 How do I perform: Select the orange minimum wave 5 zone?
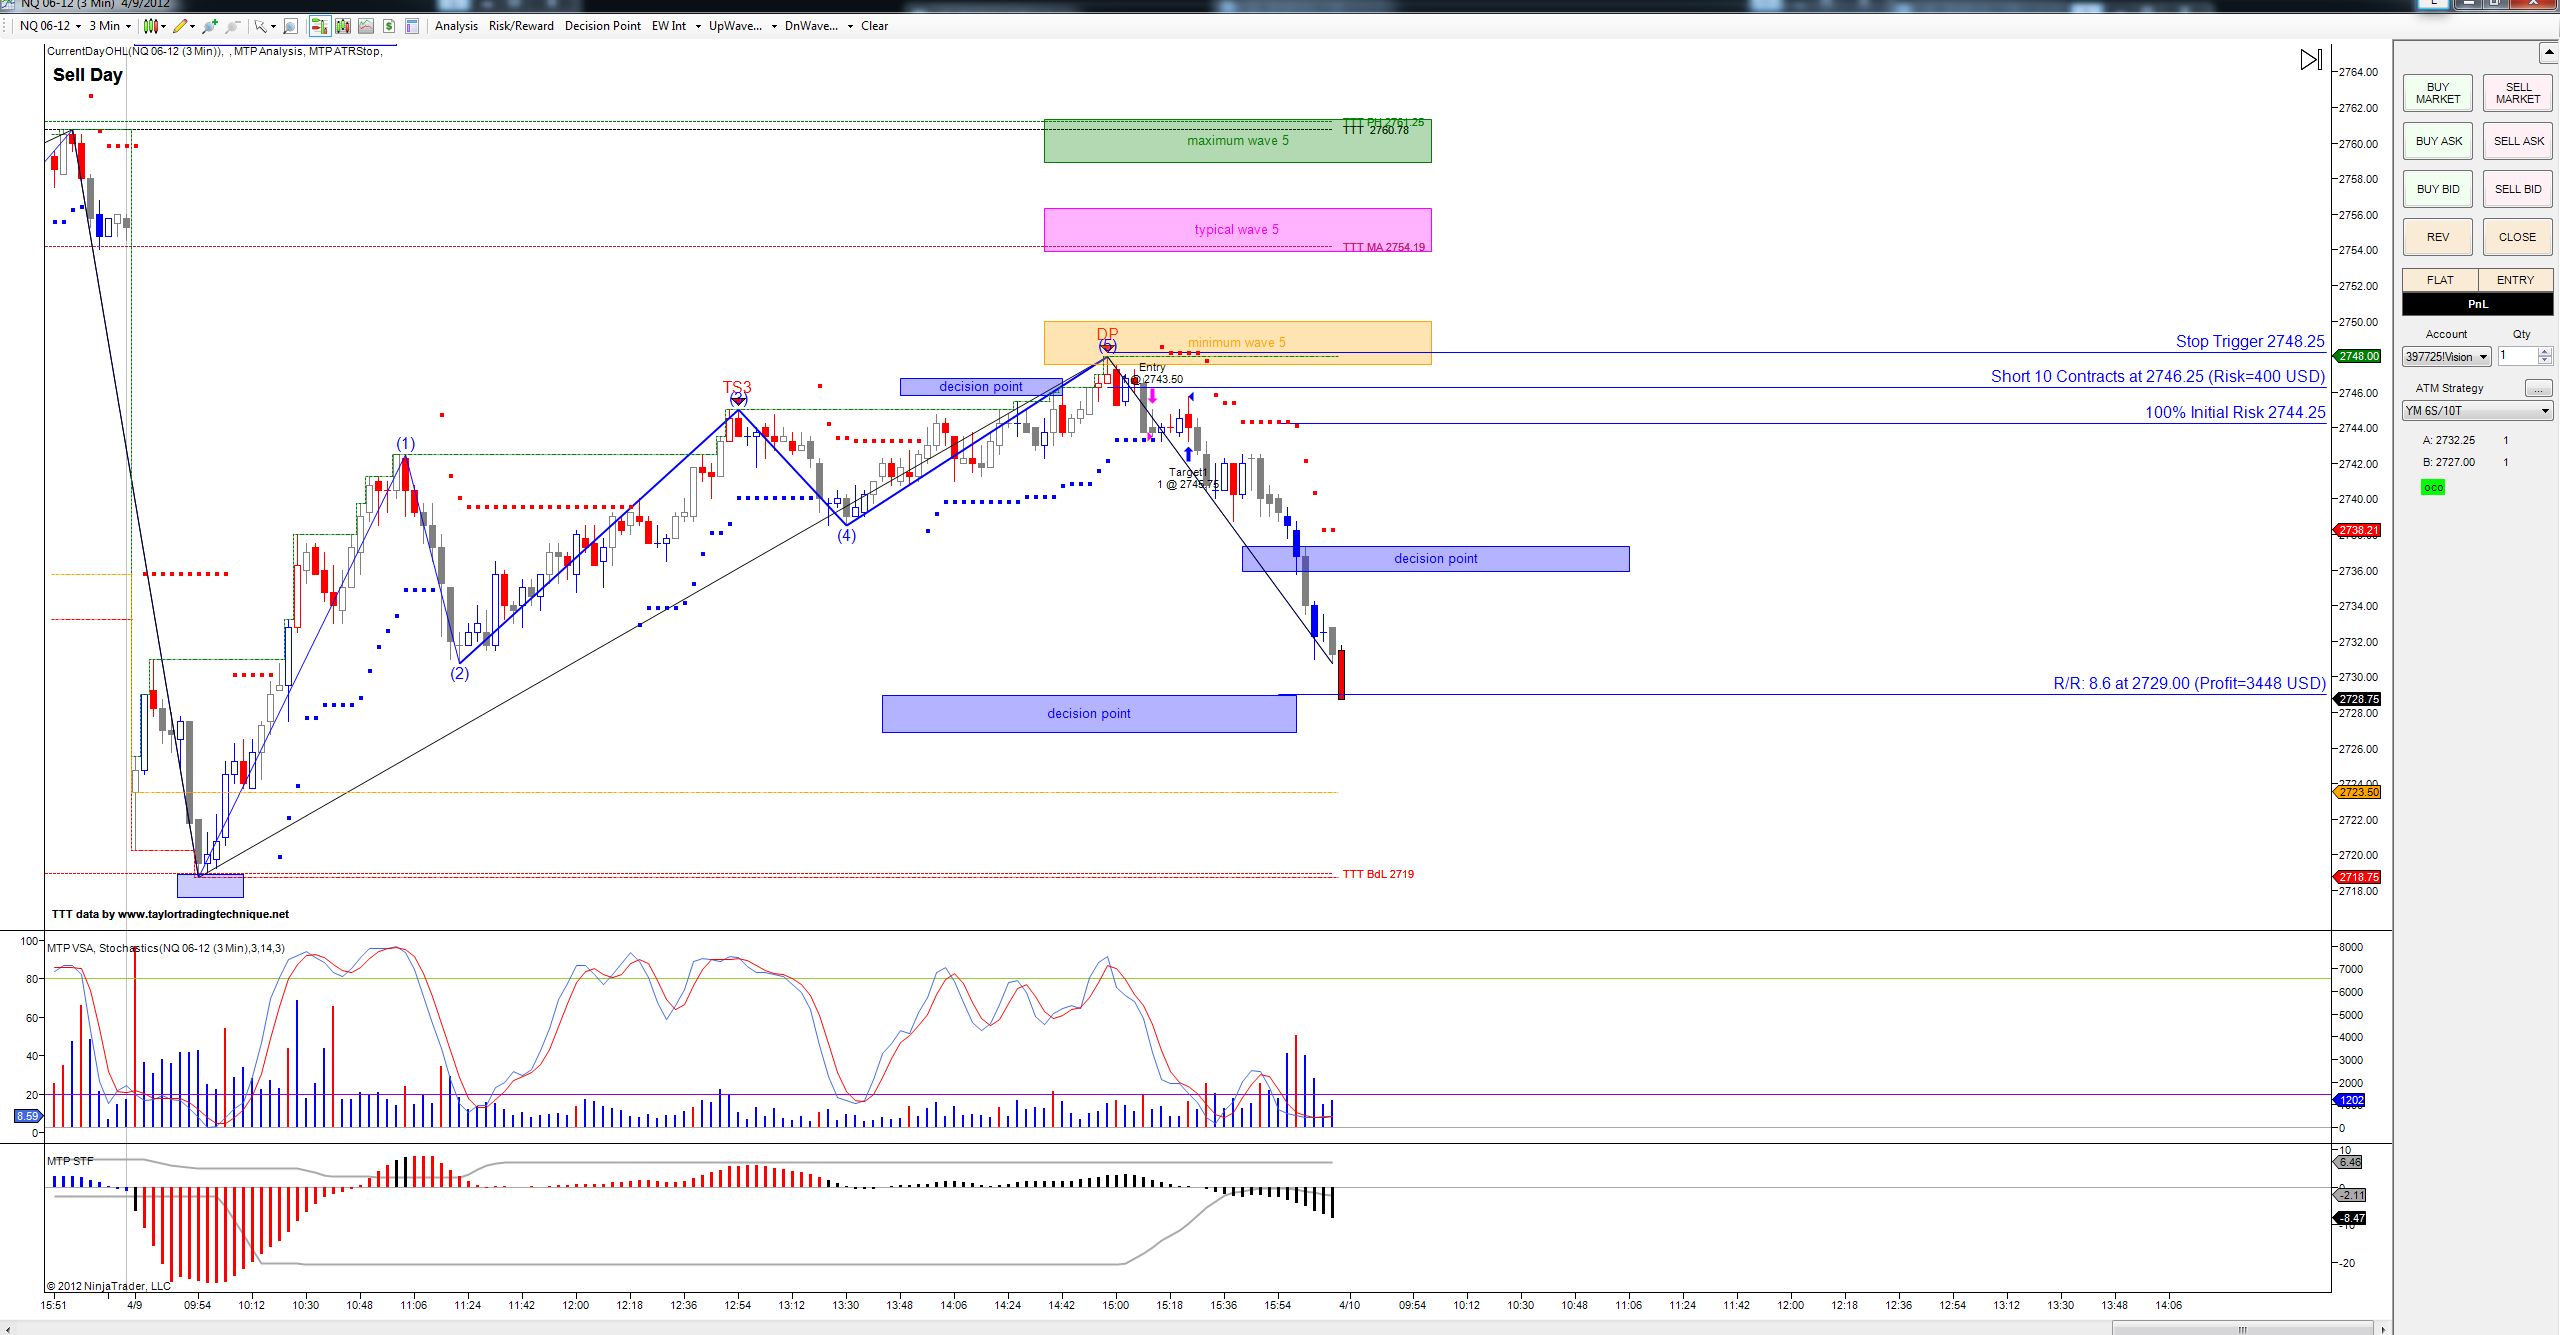tap(1237, 342)
